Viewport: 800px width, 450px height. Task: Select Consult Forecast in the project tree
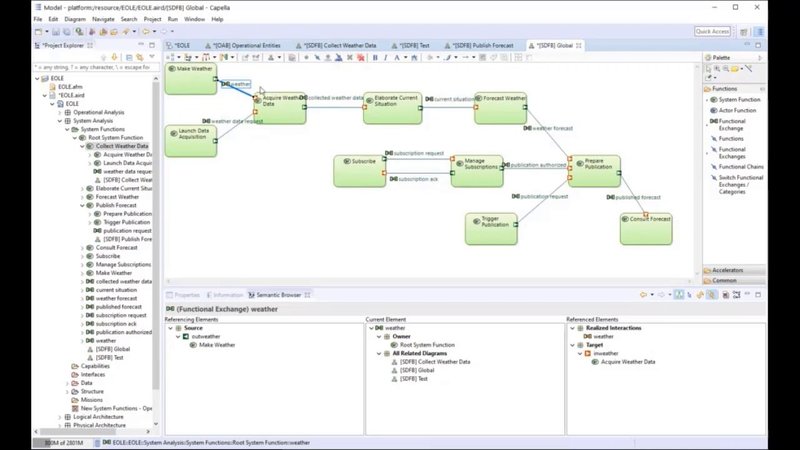[x=117, y=247]
